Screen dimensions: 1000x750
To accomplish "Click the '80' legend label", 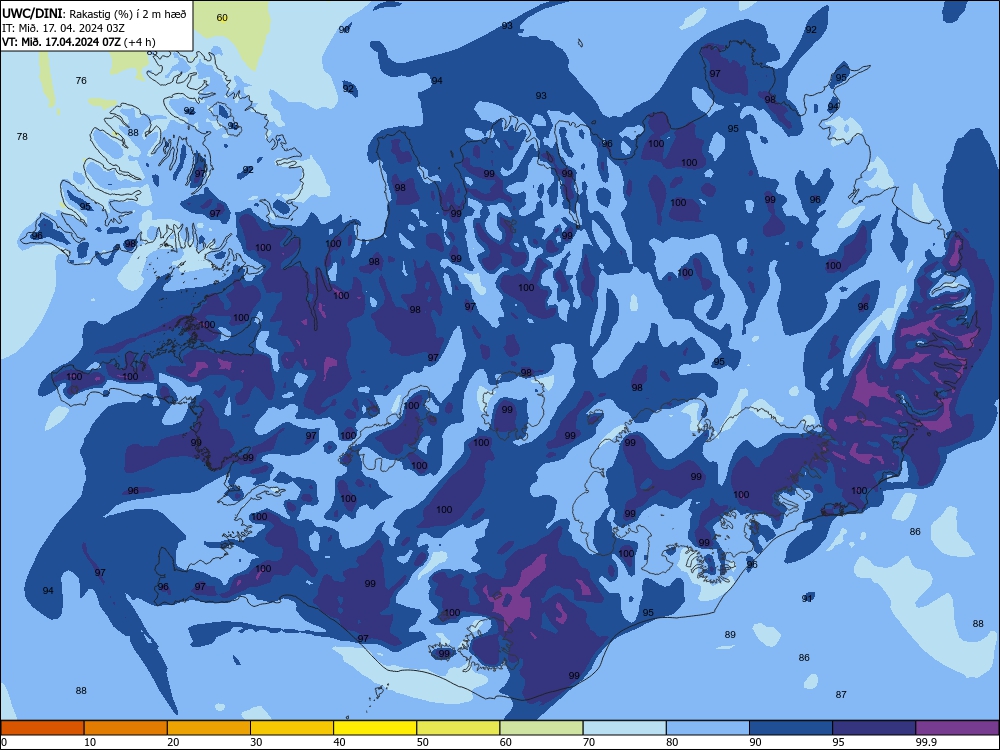I will 672,742.
